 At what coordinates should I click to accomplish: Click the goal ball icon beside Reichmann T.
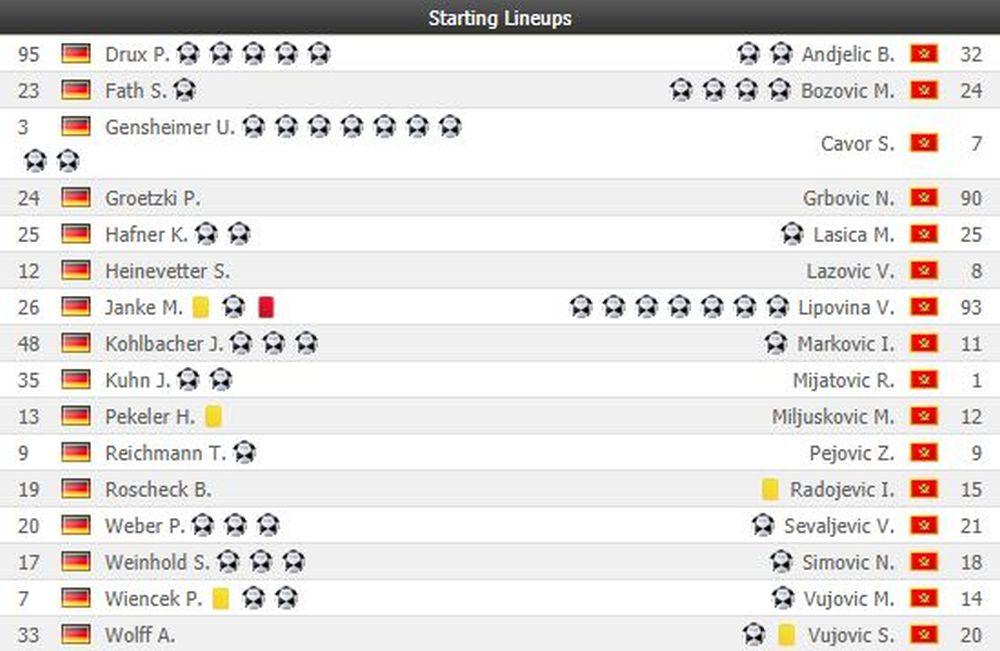tap(244, 453)
